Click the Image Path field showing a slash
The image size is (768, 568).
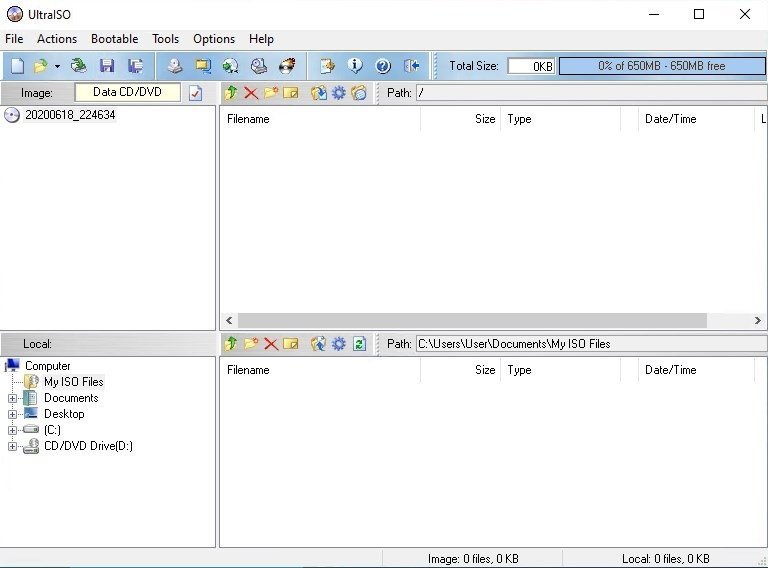pyautogui.click(x=592, y=93)
